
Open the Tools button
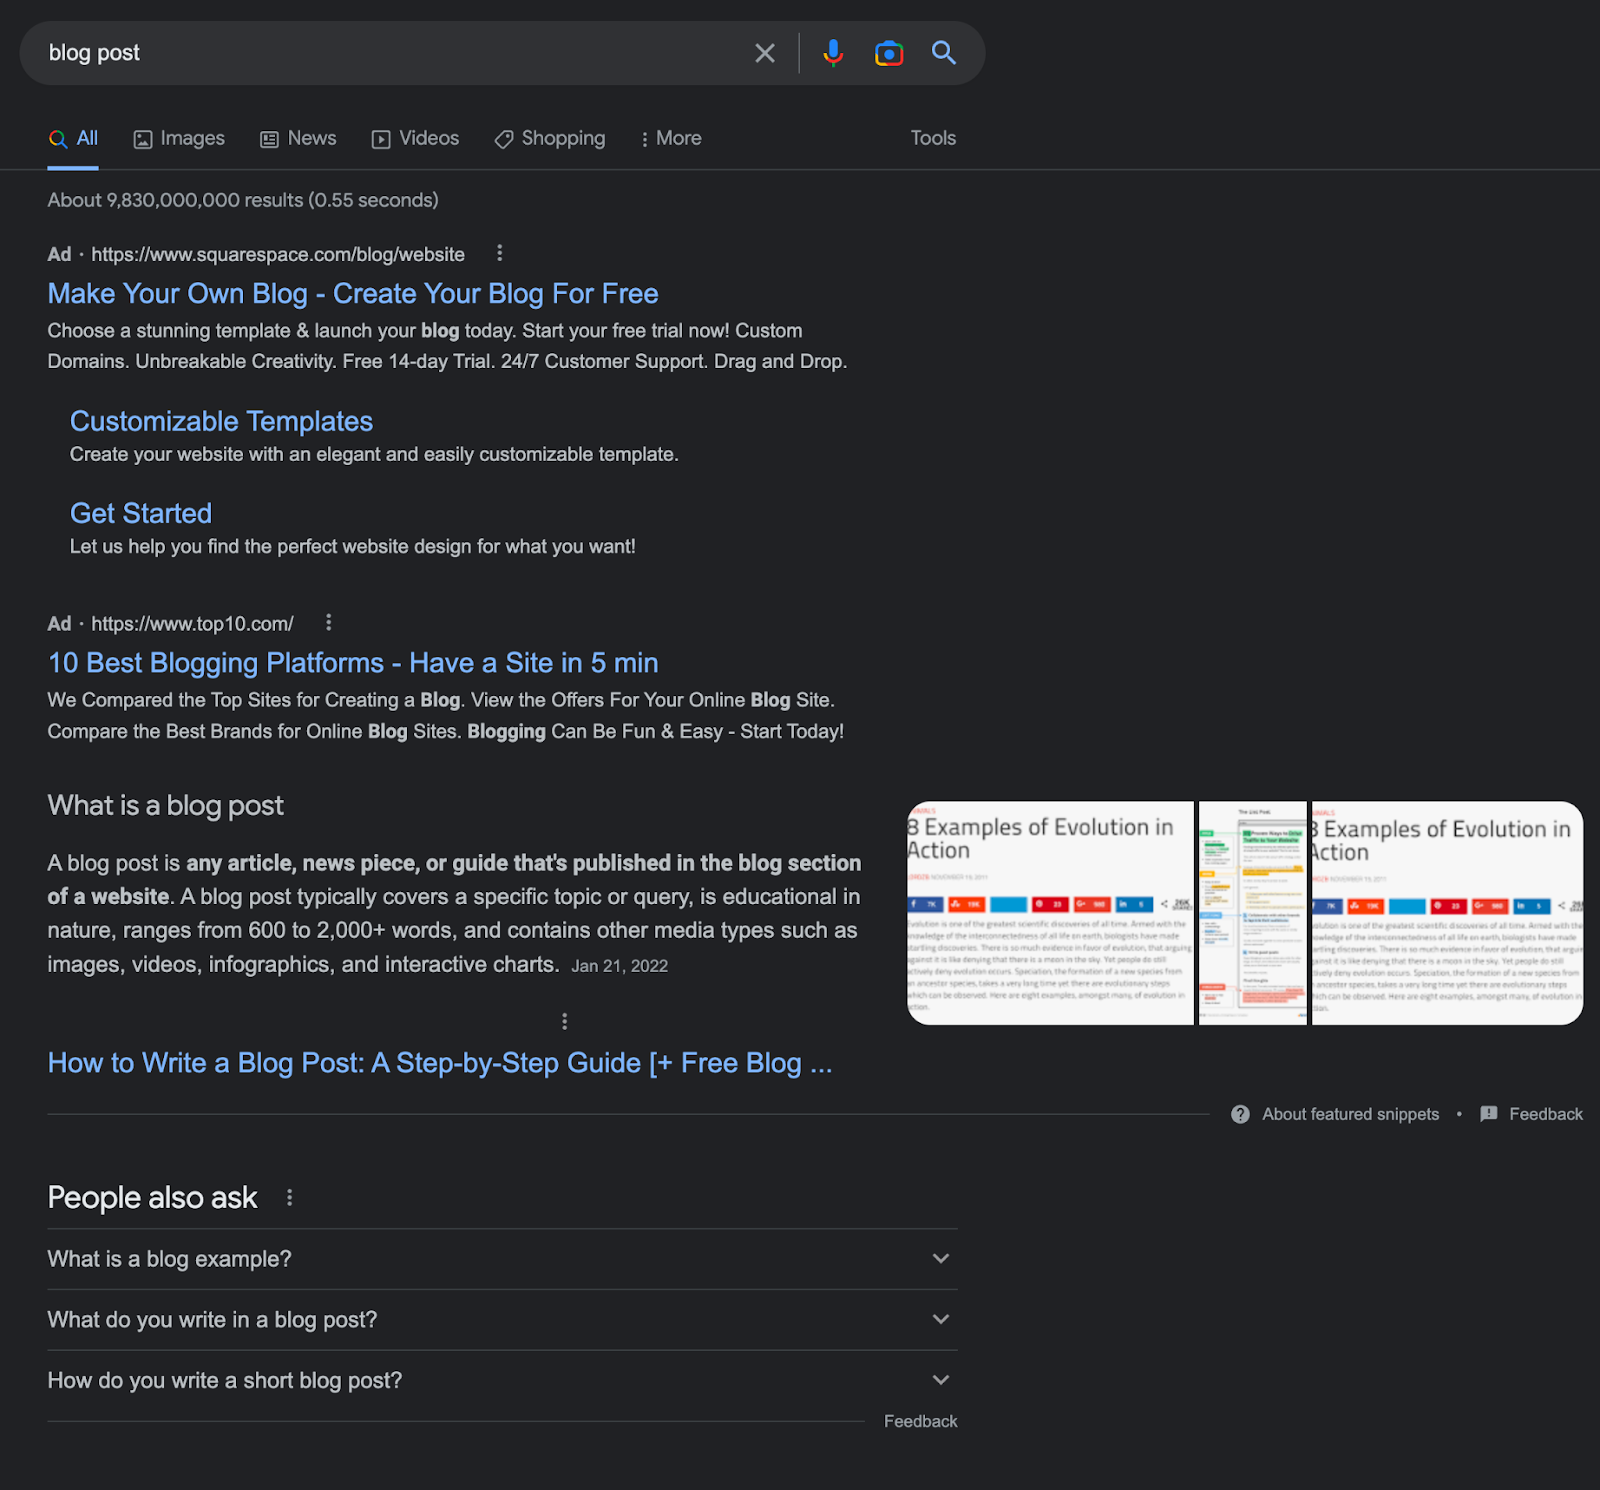coord(932,139)
